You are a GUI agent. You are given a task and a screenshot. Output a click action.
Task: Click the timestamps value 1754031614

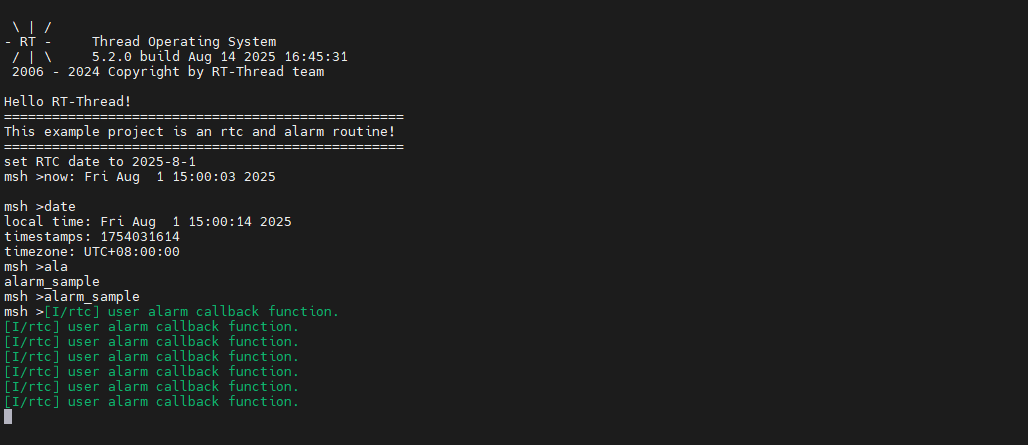coord(140,237)
